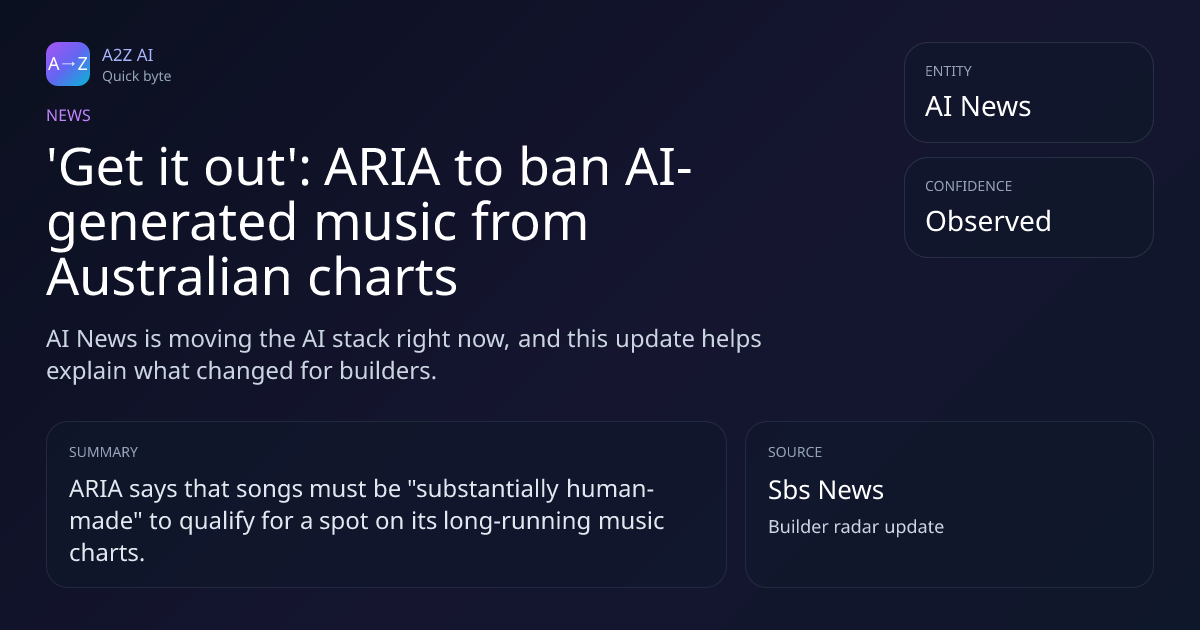Click the AI News entity value
This screenshot has width=1200, height=630.
(978, 106)
